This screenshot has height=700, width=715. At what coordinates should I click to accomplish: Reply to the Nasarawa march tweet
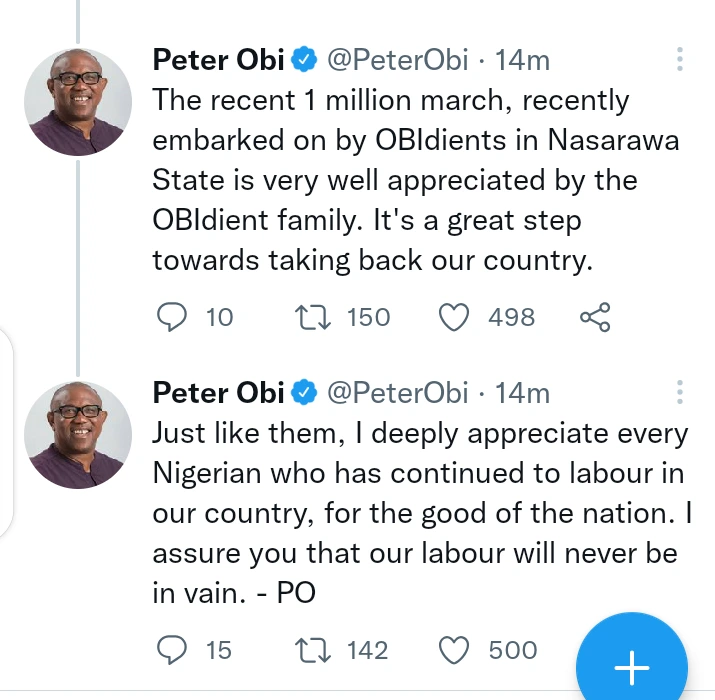coord(173,318)
